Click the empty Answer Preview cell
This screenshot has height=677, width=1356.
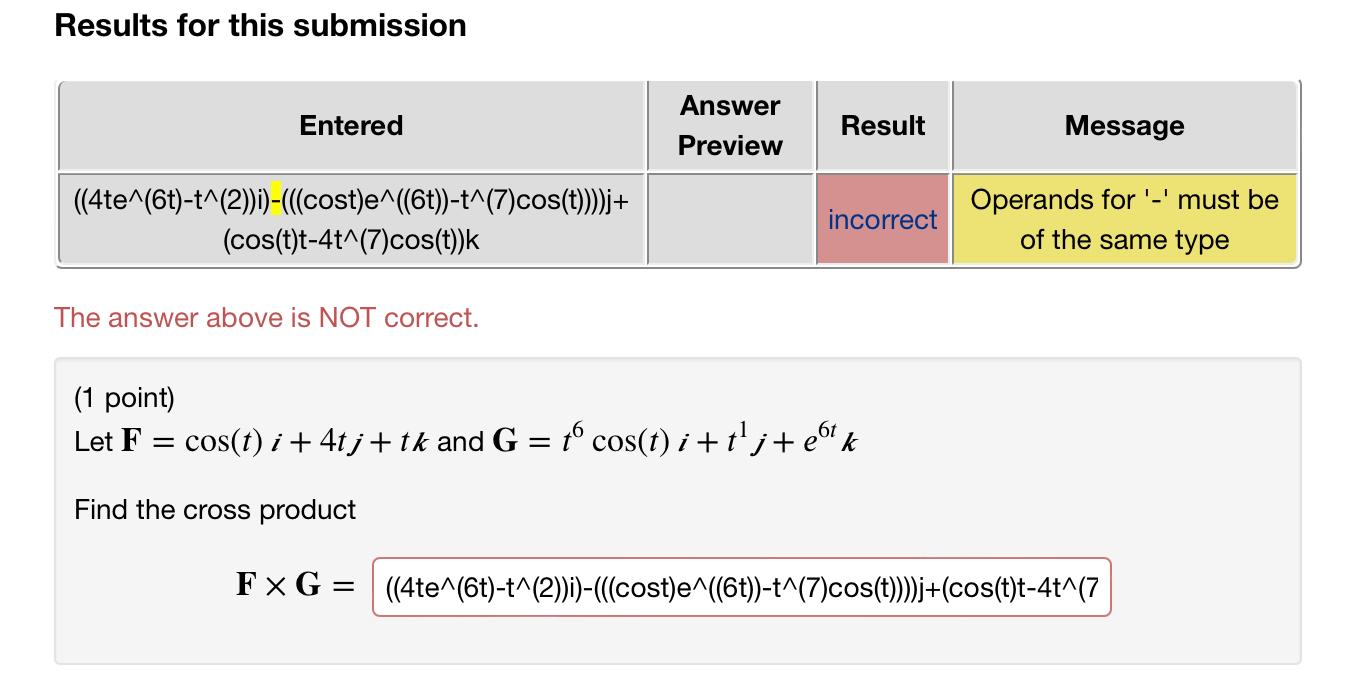pyautogui.click(x=729, y=218)
